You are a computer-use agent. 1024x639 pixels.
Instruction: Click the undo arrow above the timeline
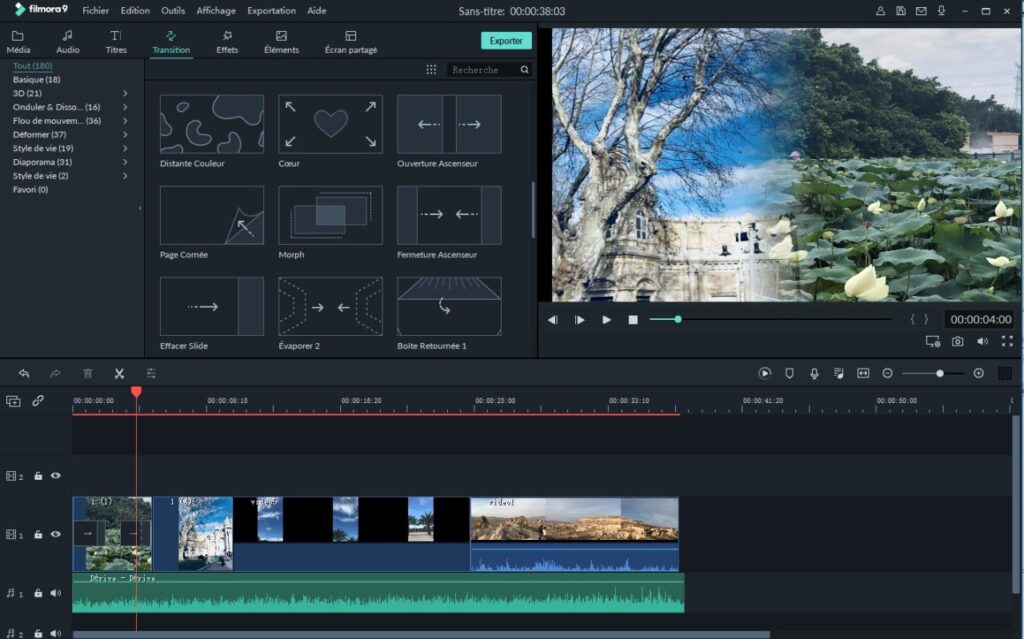pos(24,374)
